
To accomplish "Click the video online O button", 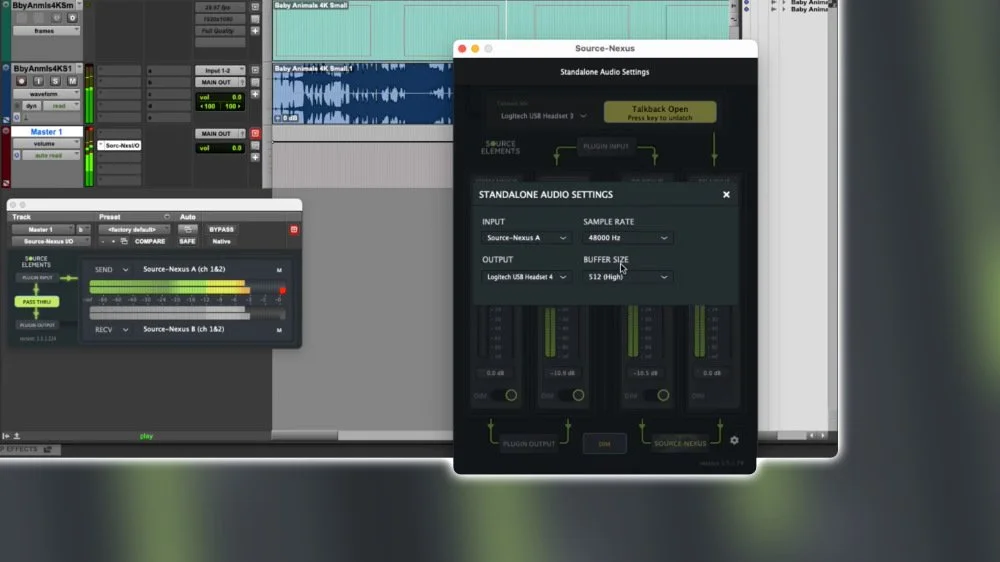I will tap(72, 18).
